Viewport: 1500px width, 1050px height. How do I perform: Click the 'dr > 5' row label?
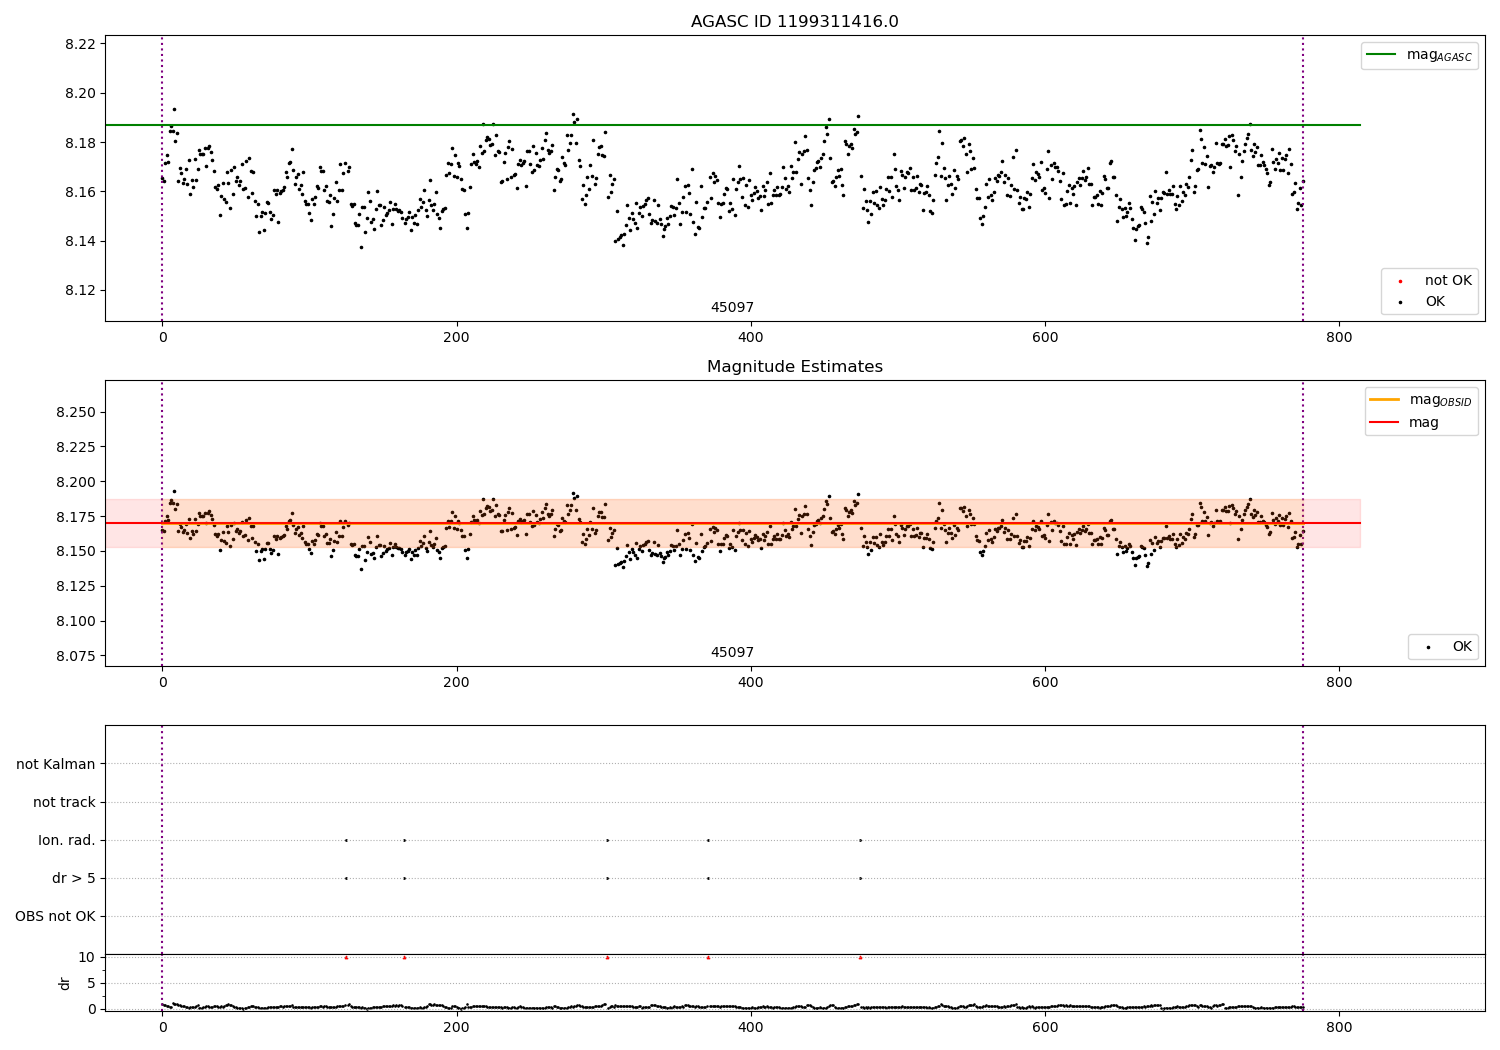[74, 878]
